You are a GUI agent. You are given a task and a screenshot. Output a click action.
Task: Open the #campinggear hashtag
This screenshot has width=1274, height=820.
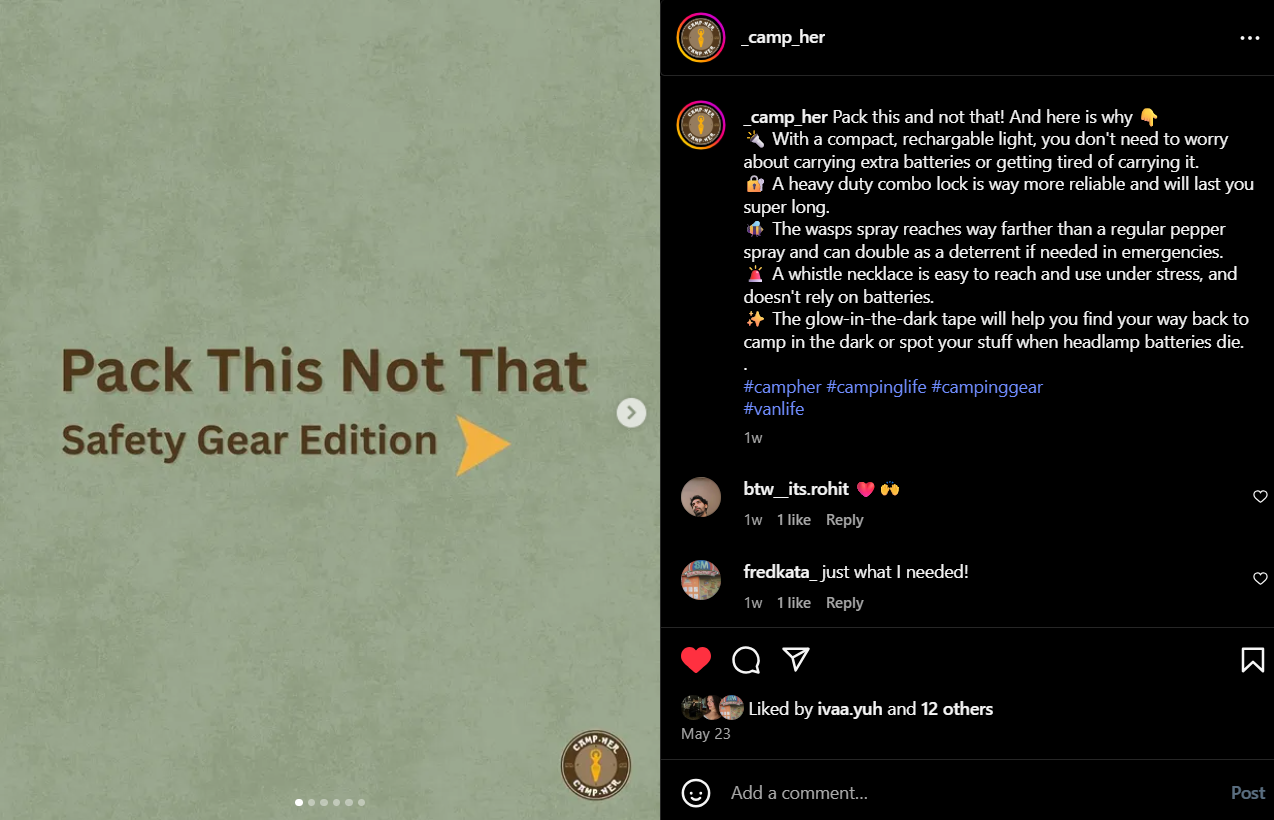tap(987, 387)
